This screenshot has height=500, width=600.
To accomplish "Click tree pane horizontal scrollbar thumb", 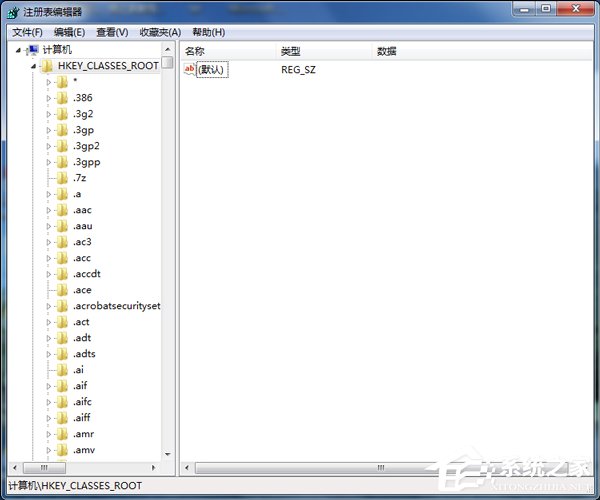I will [44, 467].
